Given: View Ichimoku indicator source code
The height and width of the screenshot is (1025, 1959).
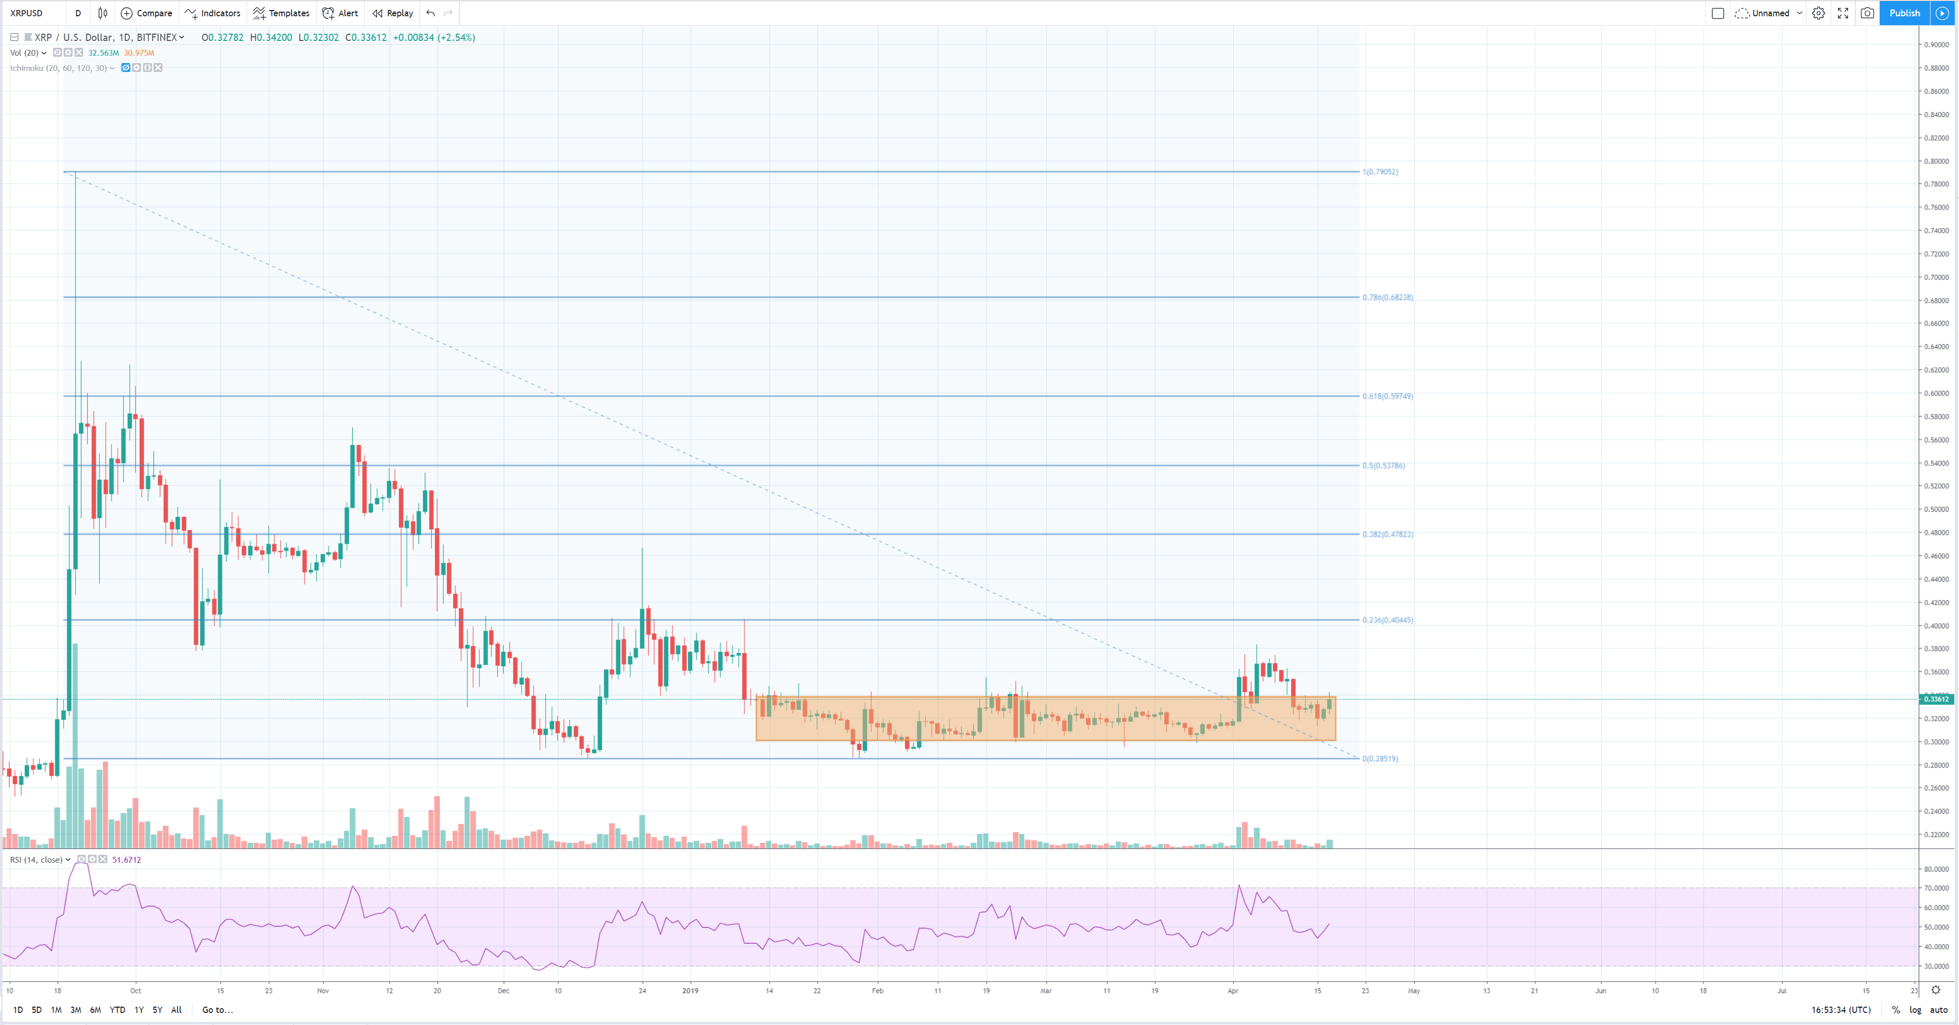Looking at the screenshot, I should tap(147, 68).
